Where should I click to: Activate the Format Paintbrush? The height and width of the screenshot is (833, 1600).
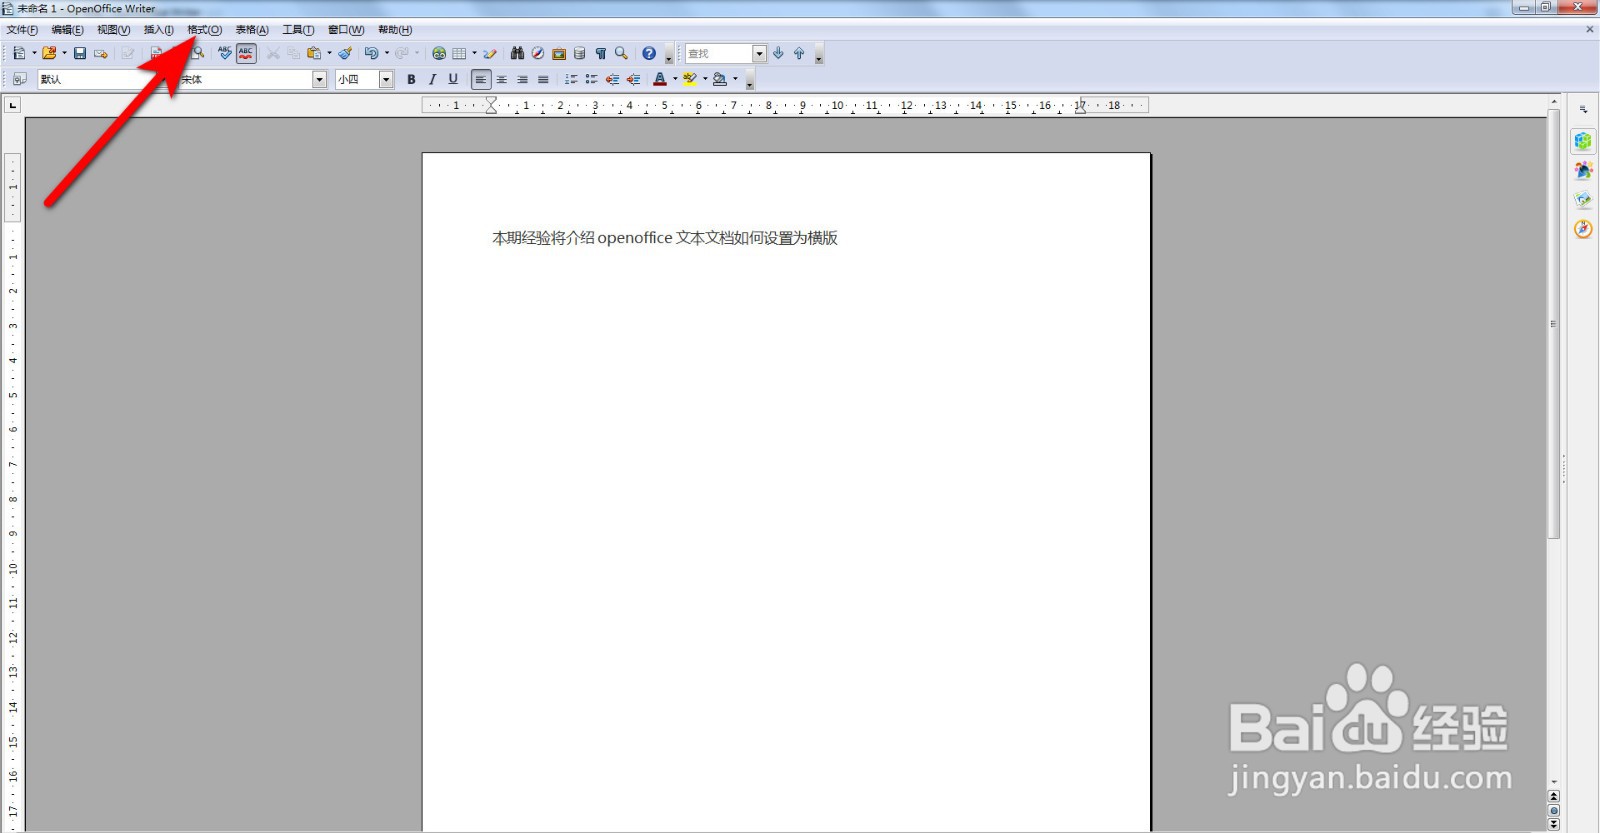pyautogui.click(x=345, y=53)
